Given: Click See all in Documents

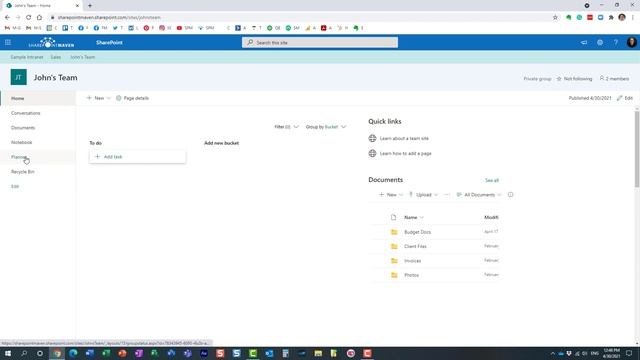Looking at the screenshot, I should pos(492,180).
